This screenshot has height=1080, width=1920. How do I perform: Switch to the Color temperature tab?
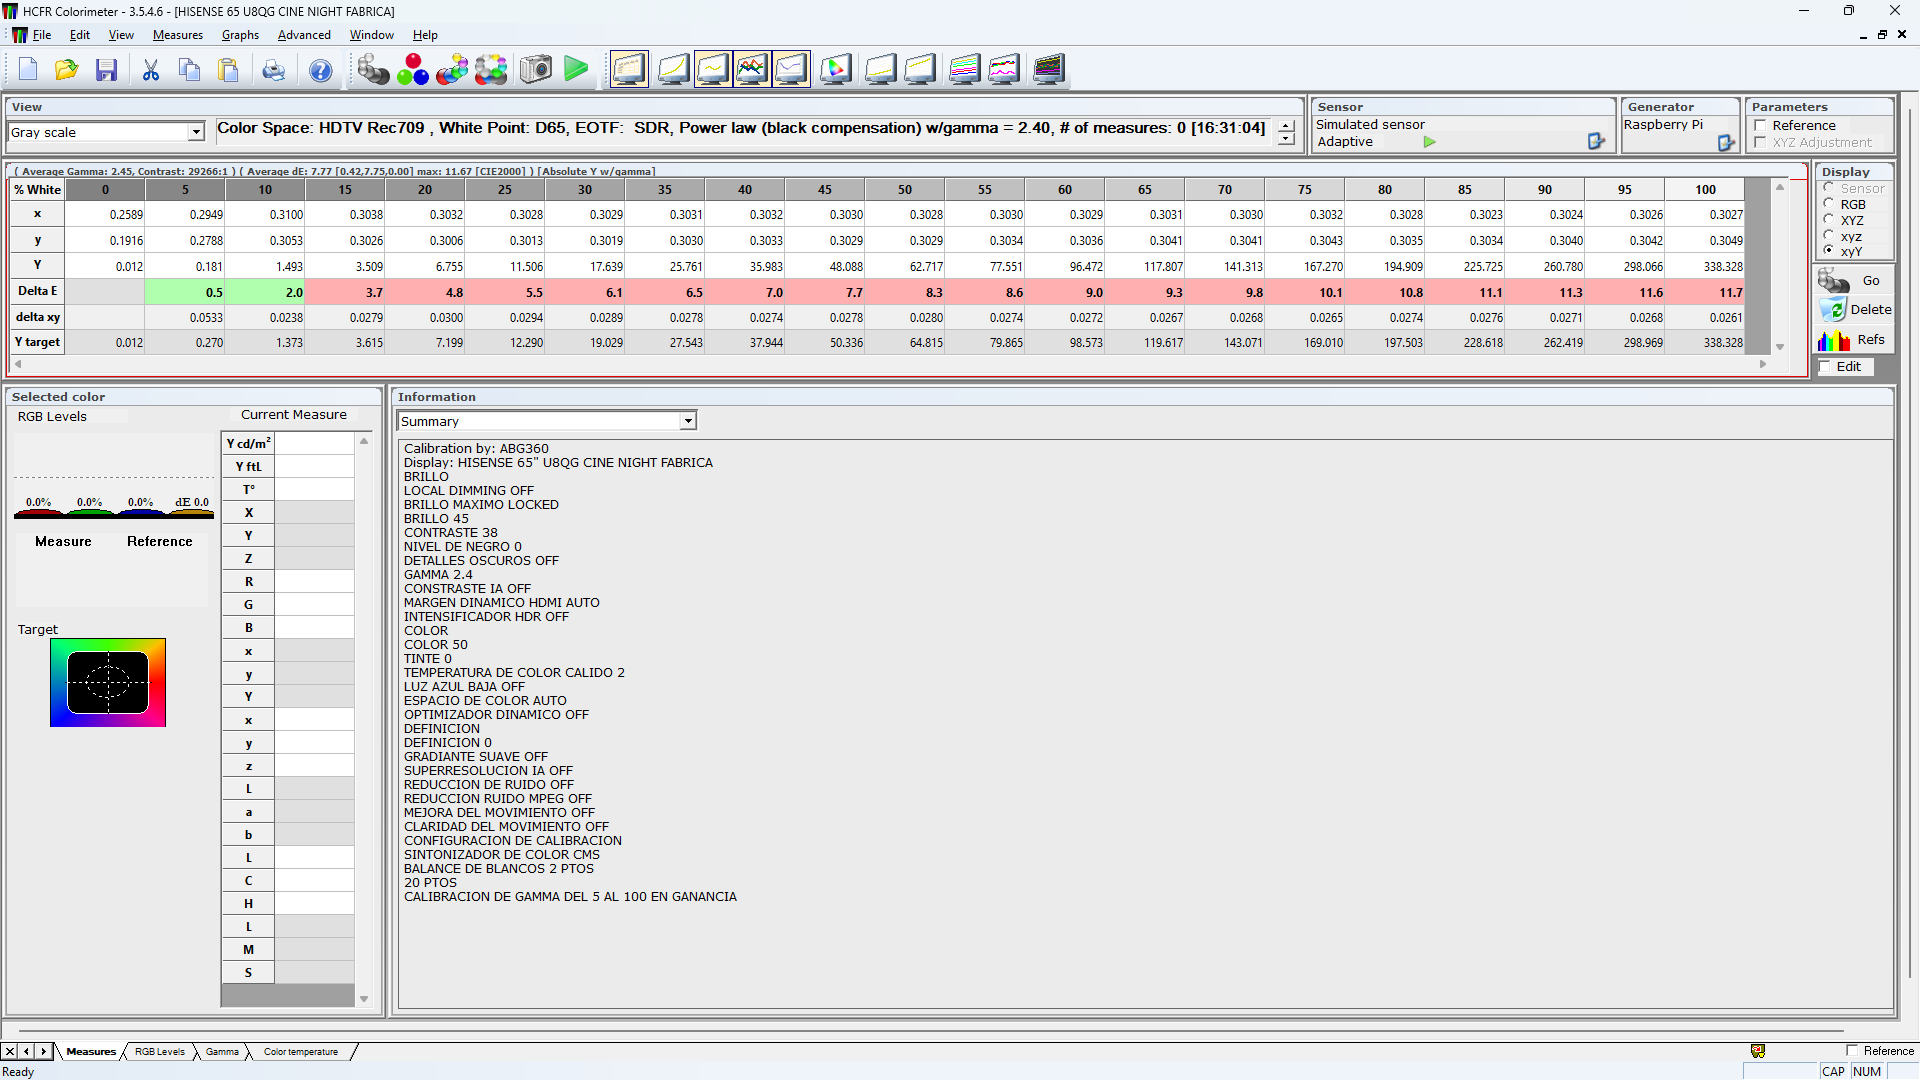point(300,1051)
